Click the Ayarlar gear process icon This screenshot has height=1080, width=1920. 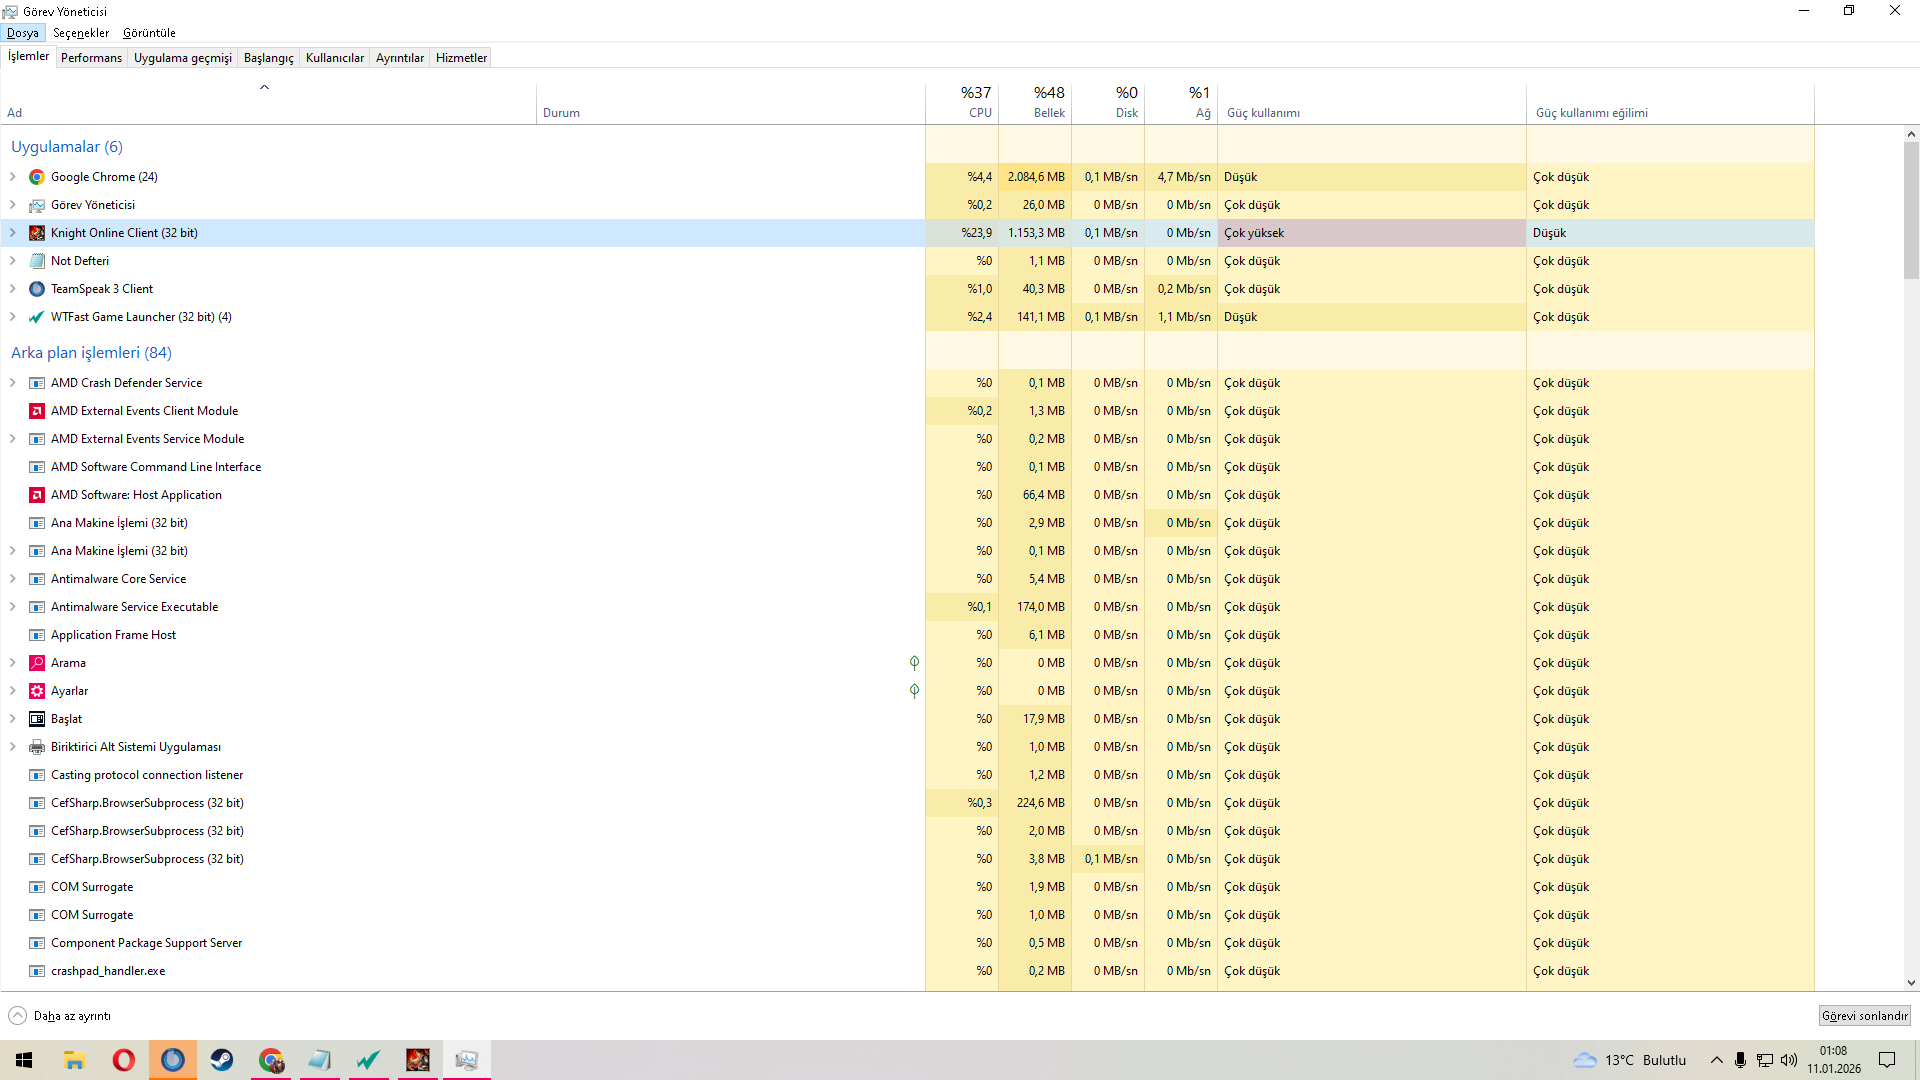pyautogui.click(x=37, y=691)
